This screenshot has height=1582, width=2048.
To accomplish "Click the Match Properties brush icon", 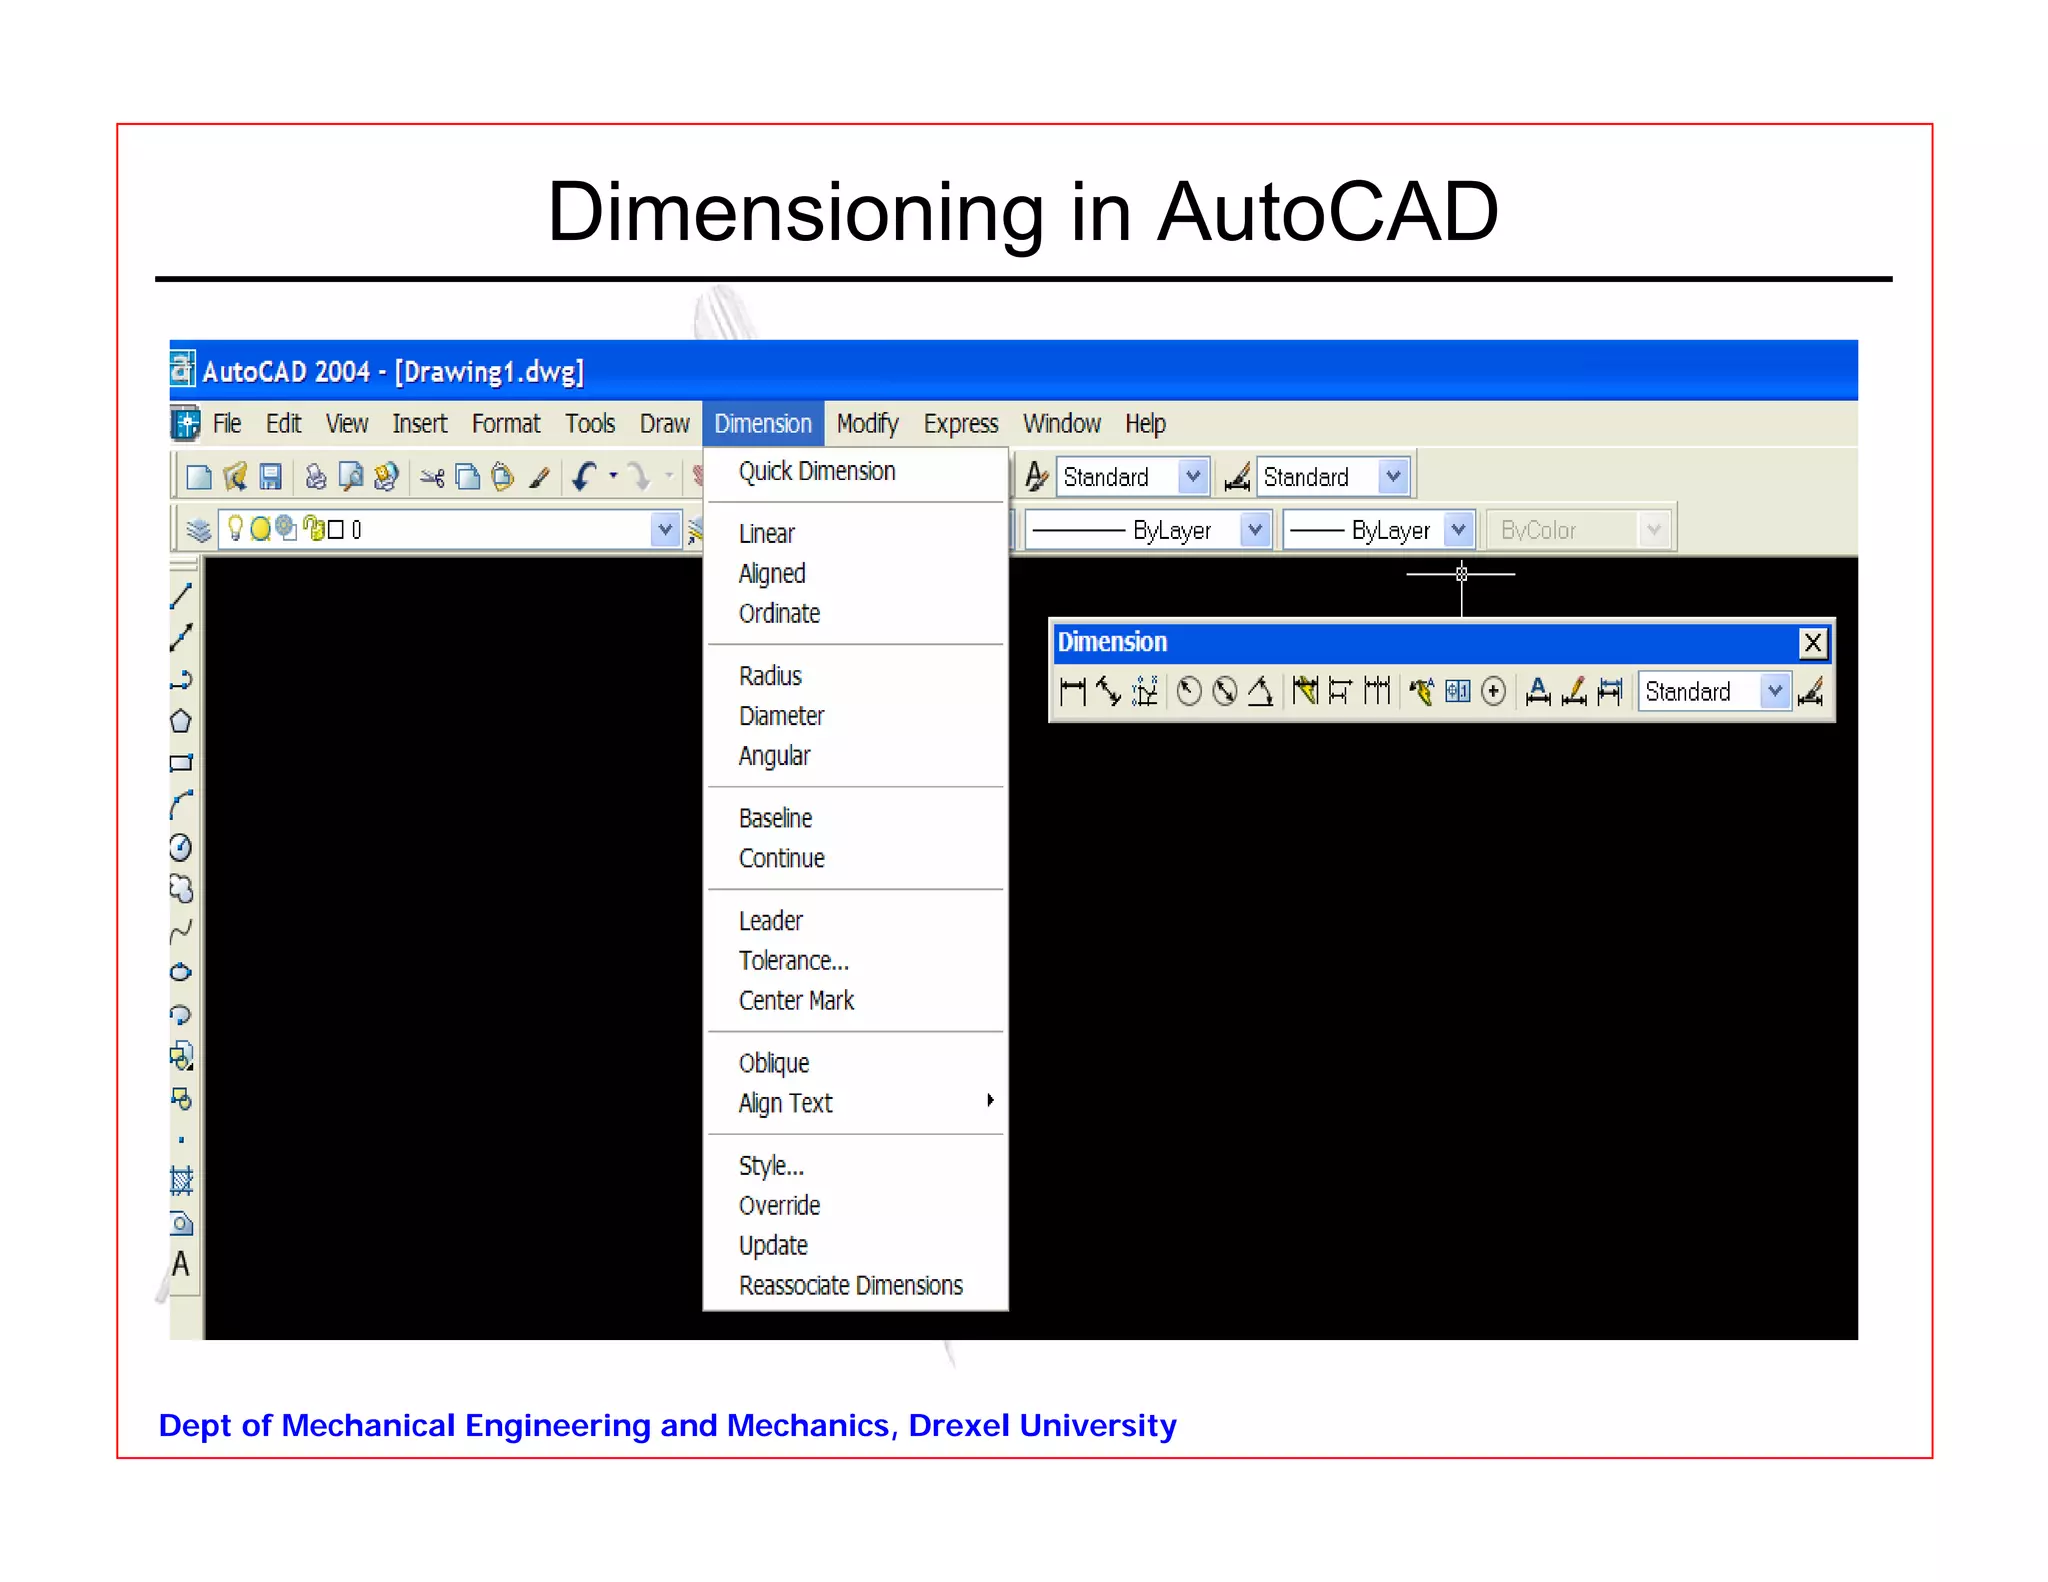I will click(x=540, y=478).
